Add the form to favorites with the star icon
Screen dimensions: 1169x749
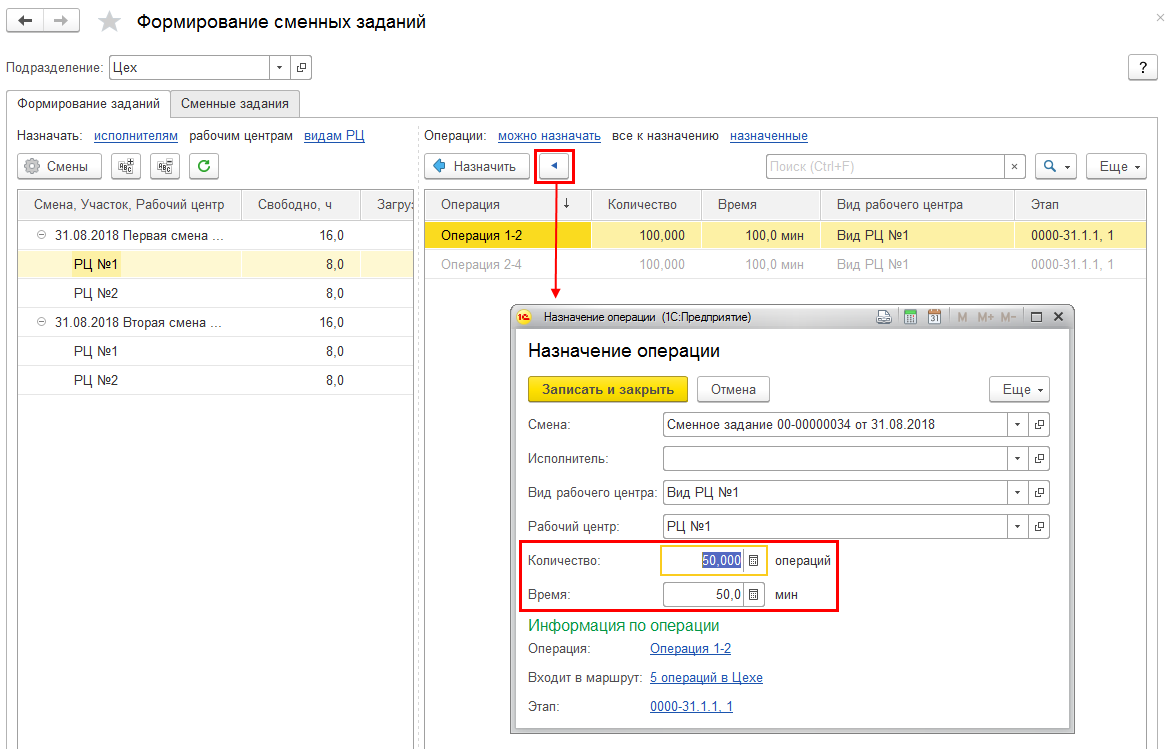coord(110,22)
